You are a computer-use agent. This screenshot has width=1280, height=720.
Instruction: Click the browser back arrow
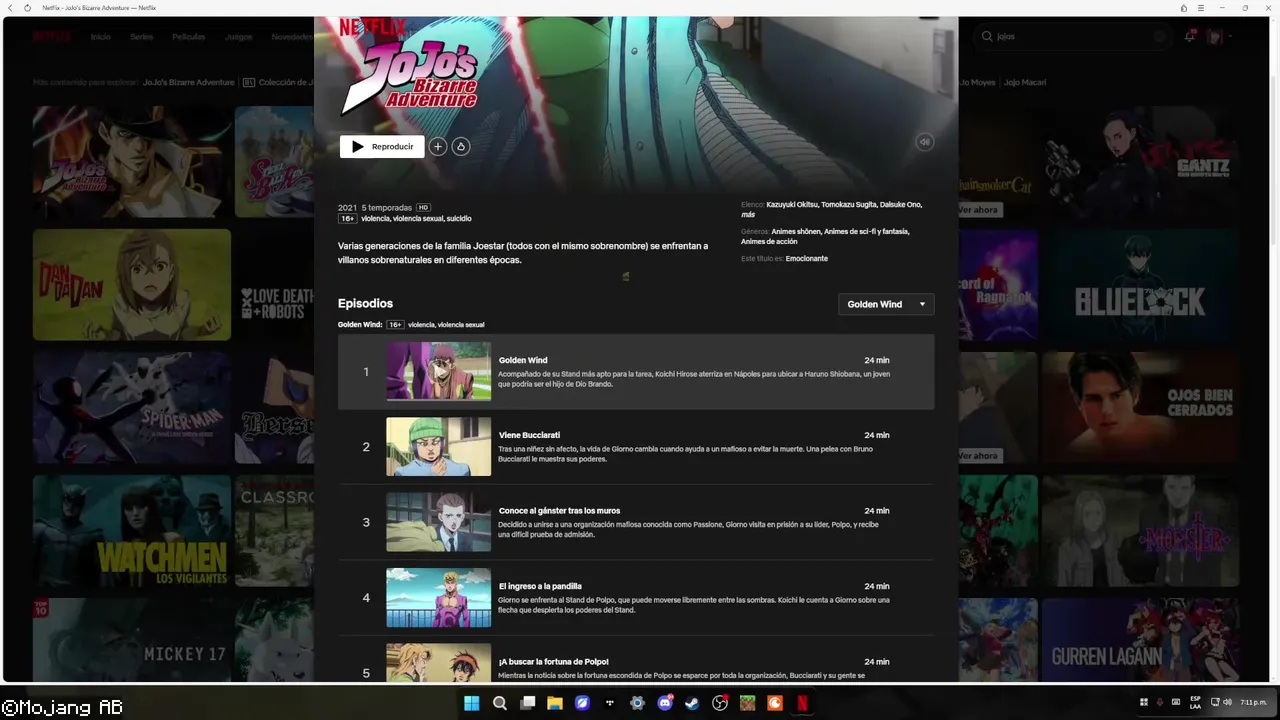(x=11, y=8)
